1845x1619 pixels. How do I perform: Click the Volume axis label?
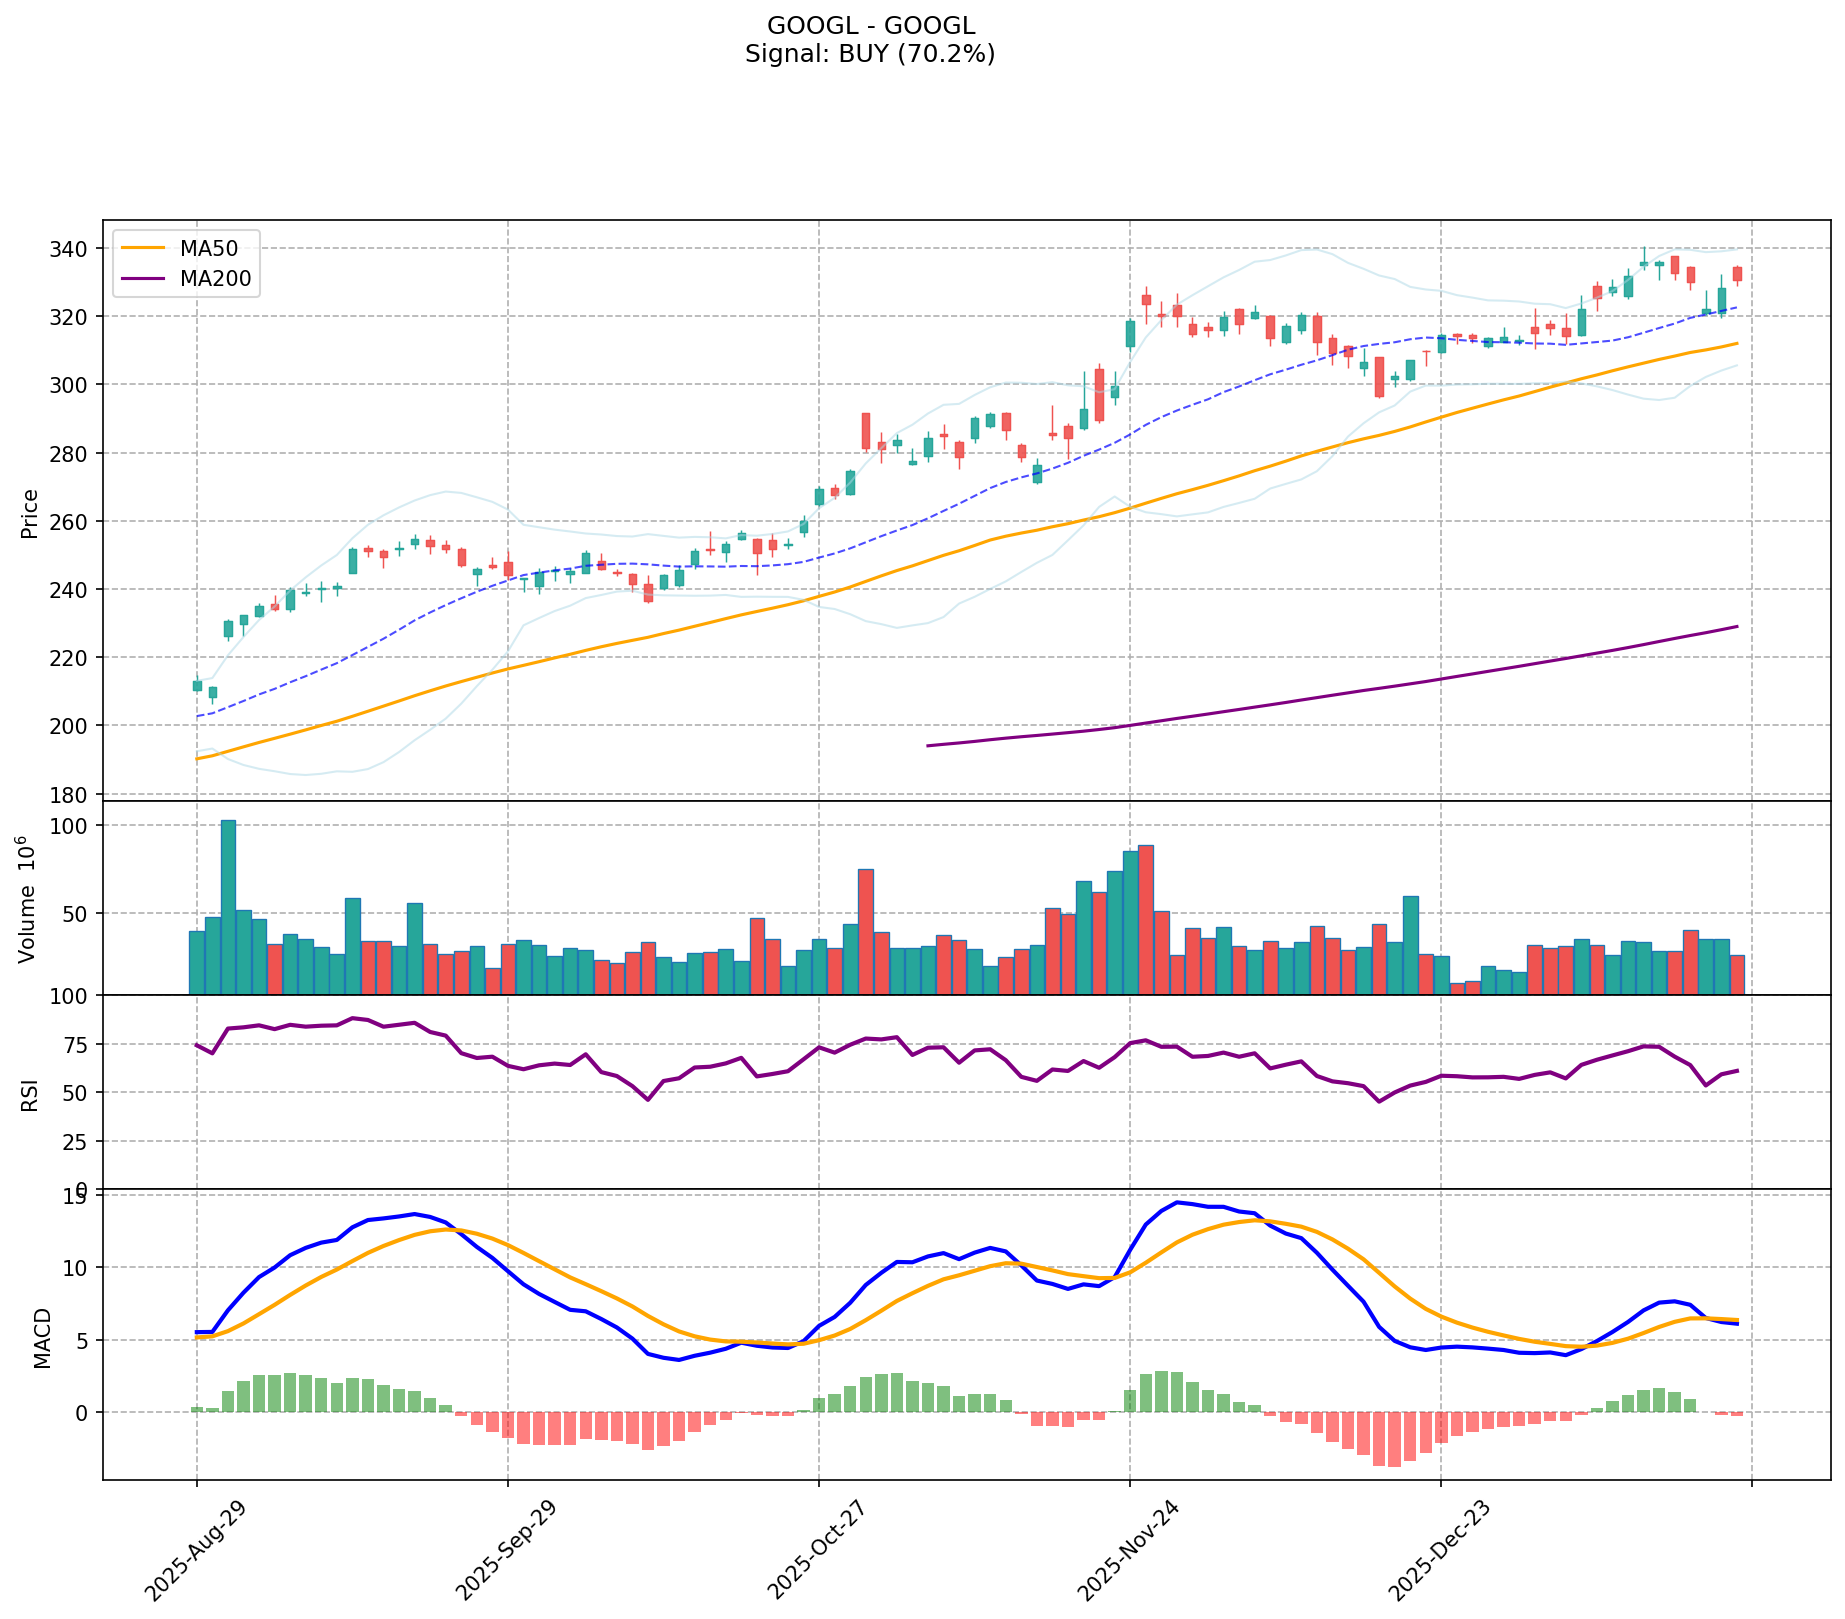coord(28,899)
